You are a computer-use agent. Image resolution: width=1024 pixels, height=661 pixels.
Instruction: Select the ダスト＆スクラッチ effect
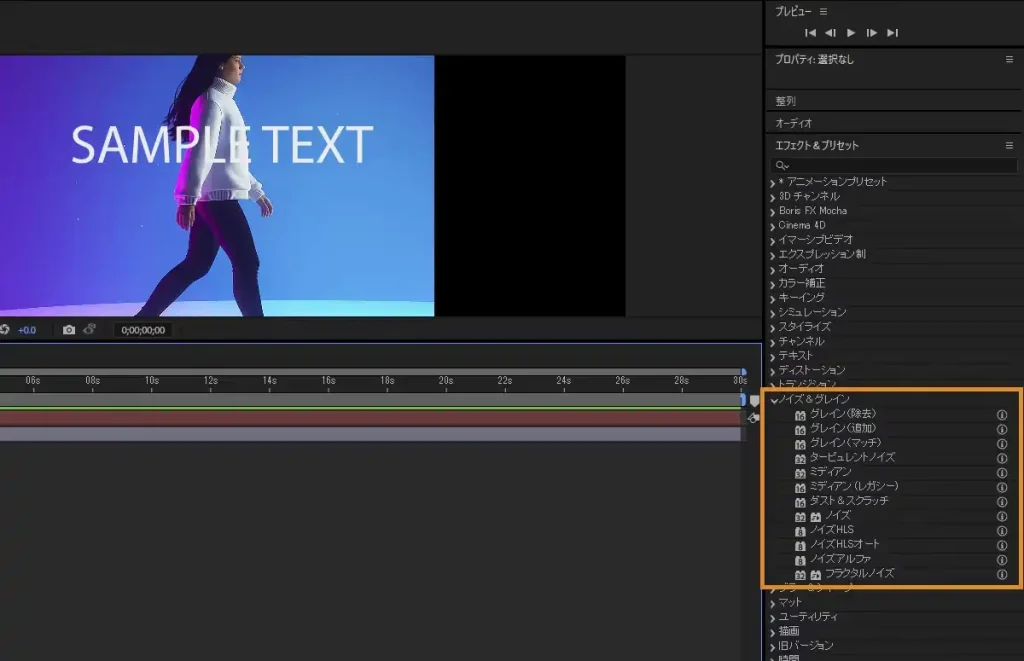click(x=848, y=501)
